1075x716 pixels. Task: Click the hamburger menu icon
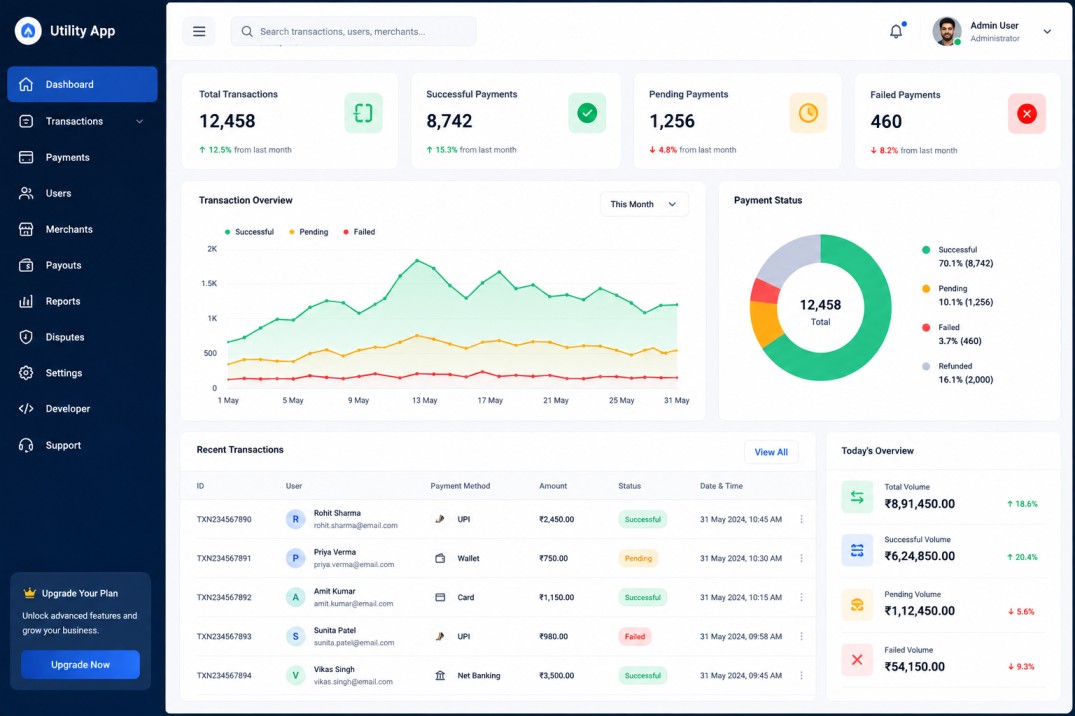pyautogui.click(x=199, y=32)
